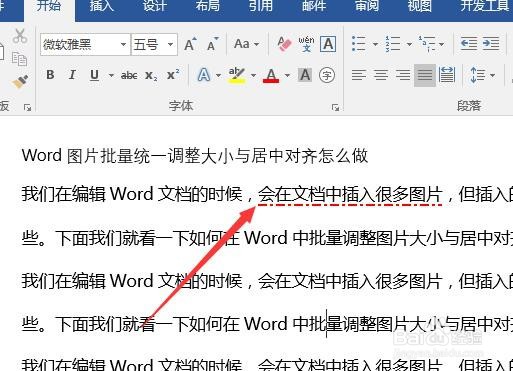This screenshot has height=371, width=513.
Task: Switch to the 视图 tab
Action: coord(419,6)
